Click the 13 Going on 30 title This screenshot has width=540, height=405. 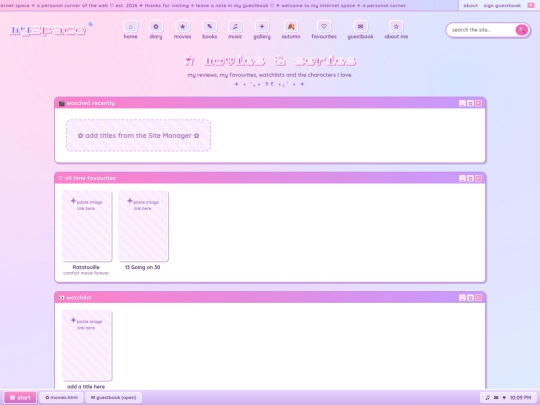[x=143, y=267]
